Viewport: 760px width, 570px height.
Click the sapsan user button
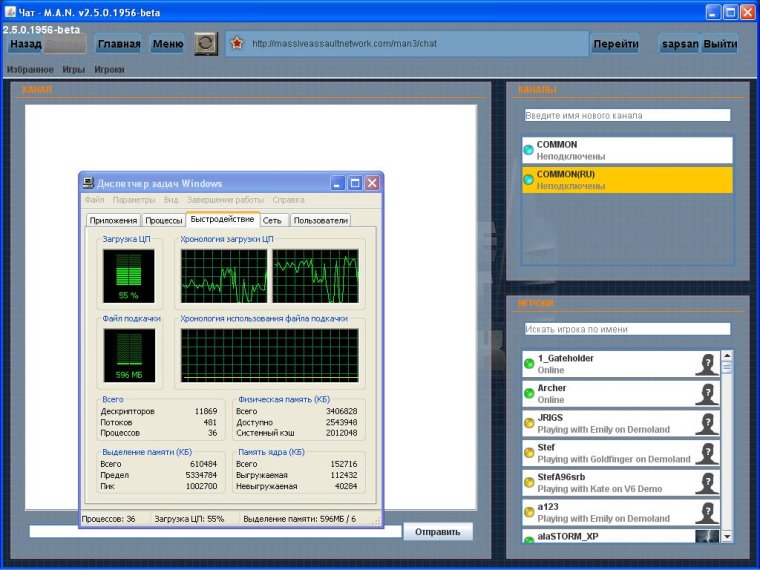tap(680, 44)
